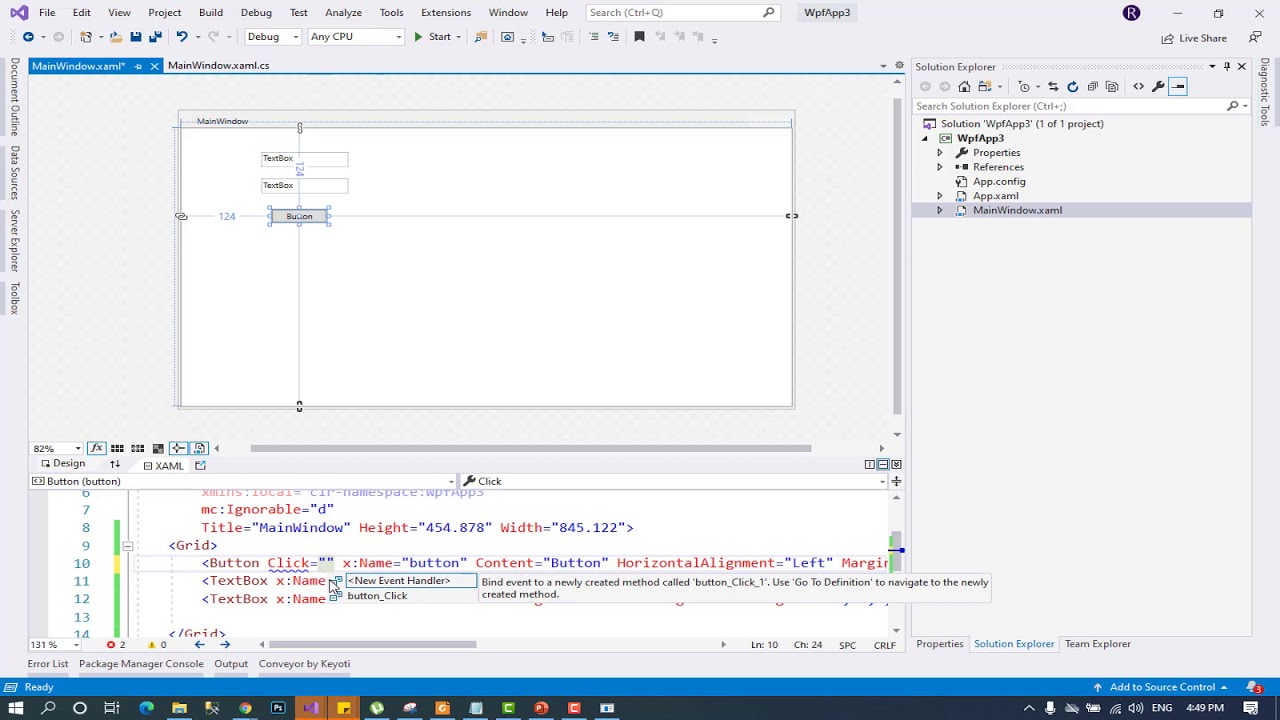This screenshot has width=1280, height=720.
Task: Open the Server Explorer side tab
Action: click(14, 240)
